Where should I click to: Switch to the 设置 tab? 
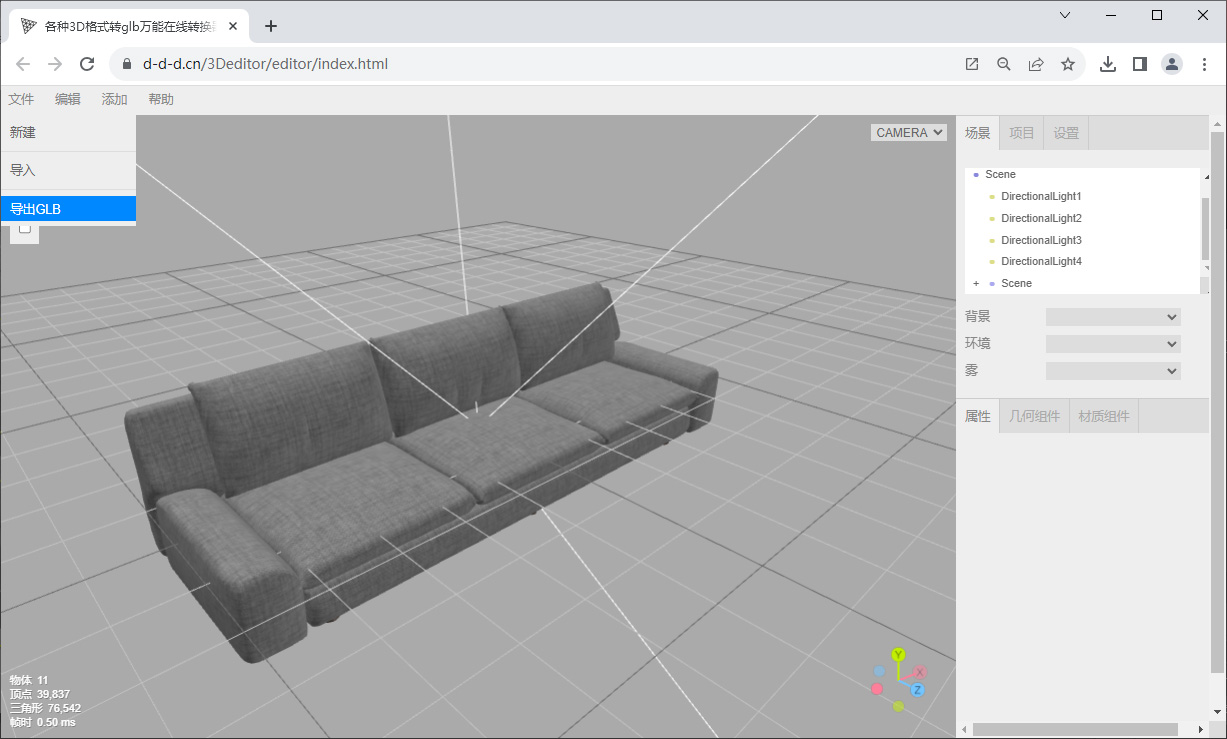coord(1066,133)
